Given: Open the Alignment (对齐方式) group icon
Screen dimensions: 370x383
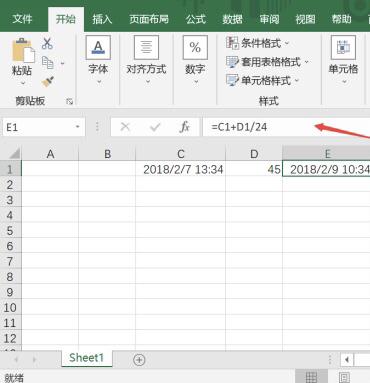Looking at the screenshot, I should 146,48.
